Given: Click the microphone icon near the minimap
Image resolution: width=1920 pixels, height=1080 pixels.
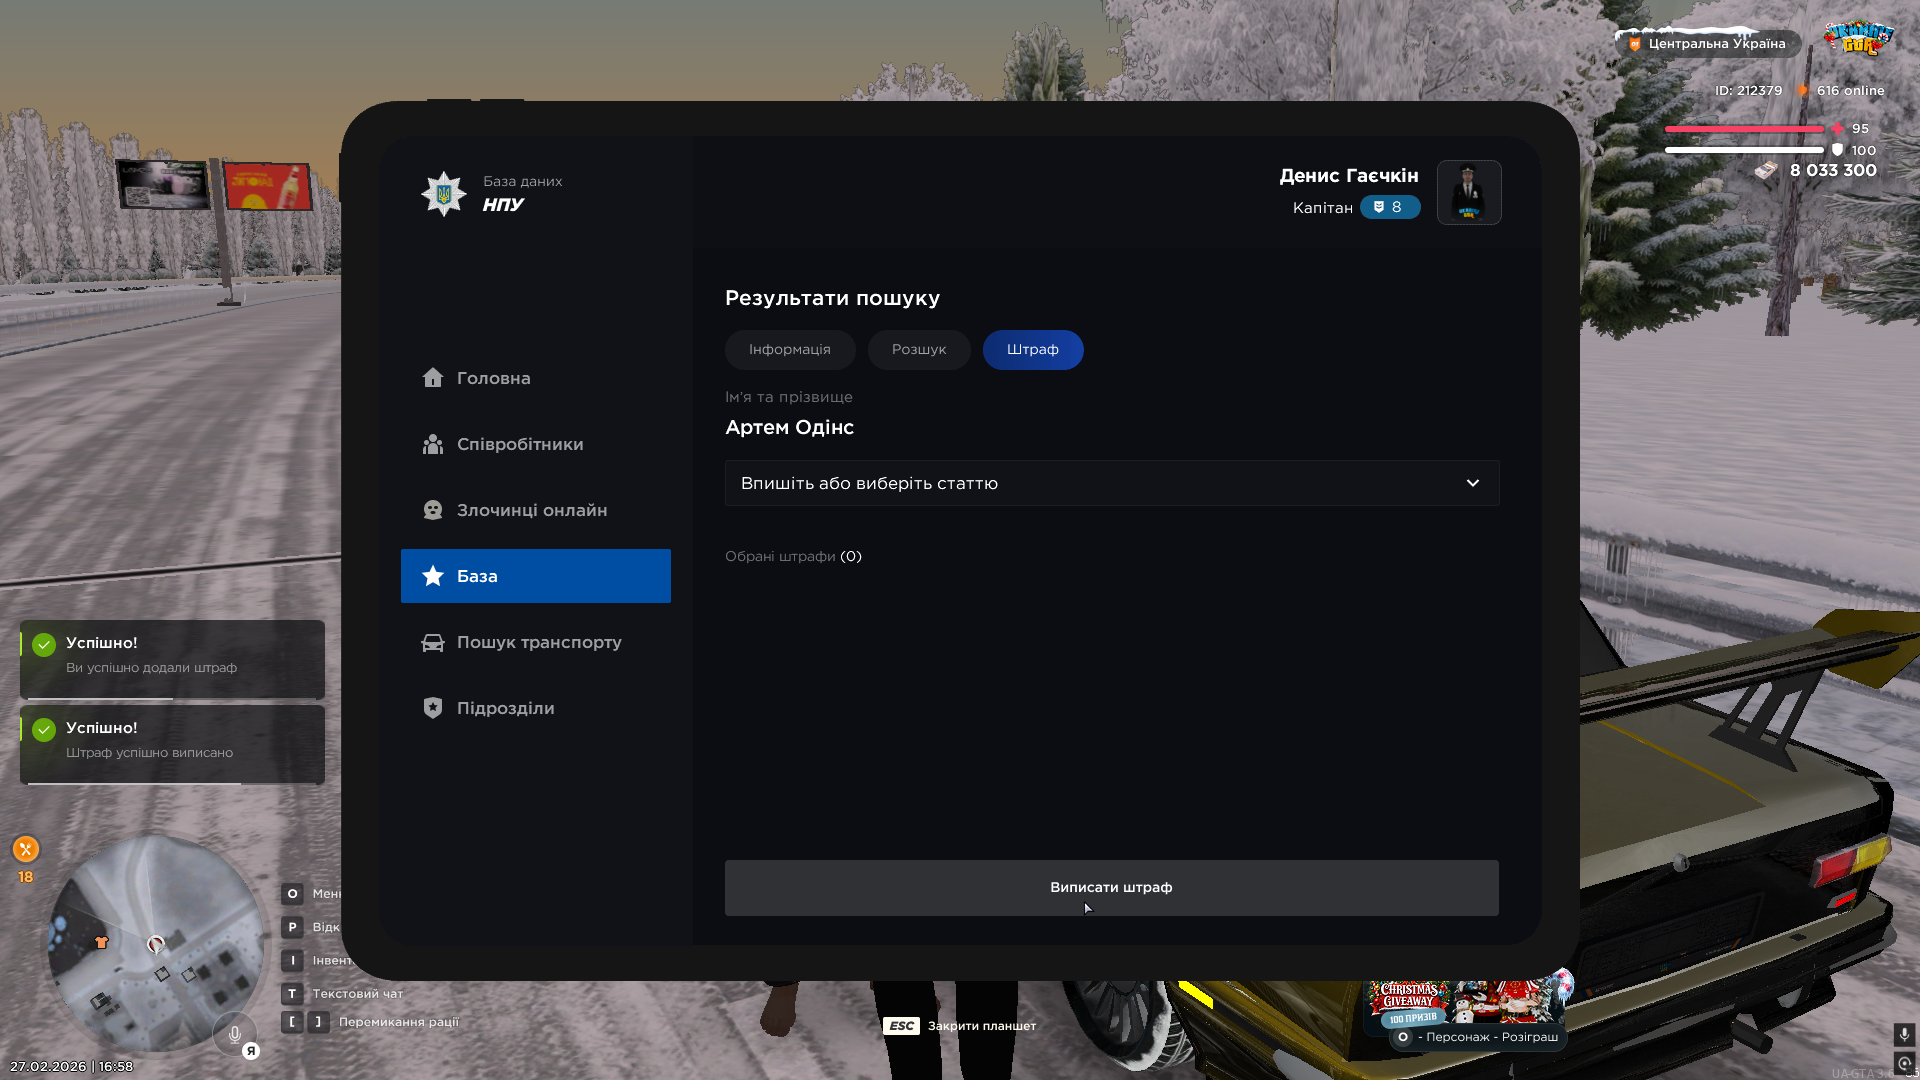Looking at the screenshot, I should tap(234, 1034).
